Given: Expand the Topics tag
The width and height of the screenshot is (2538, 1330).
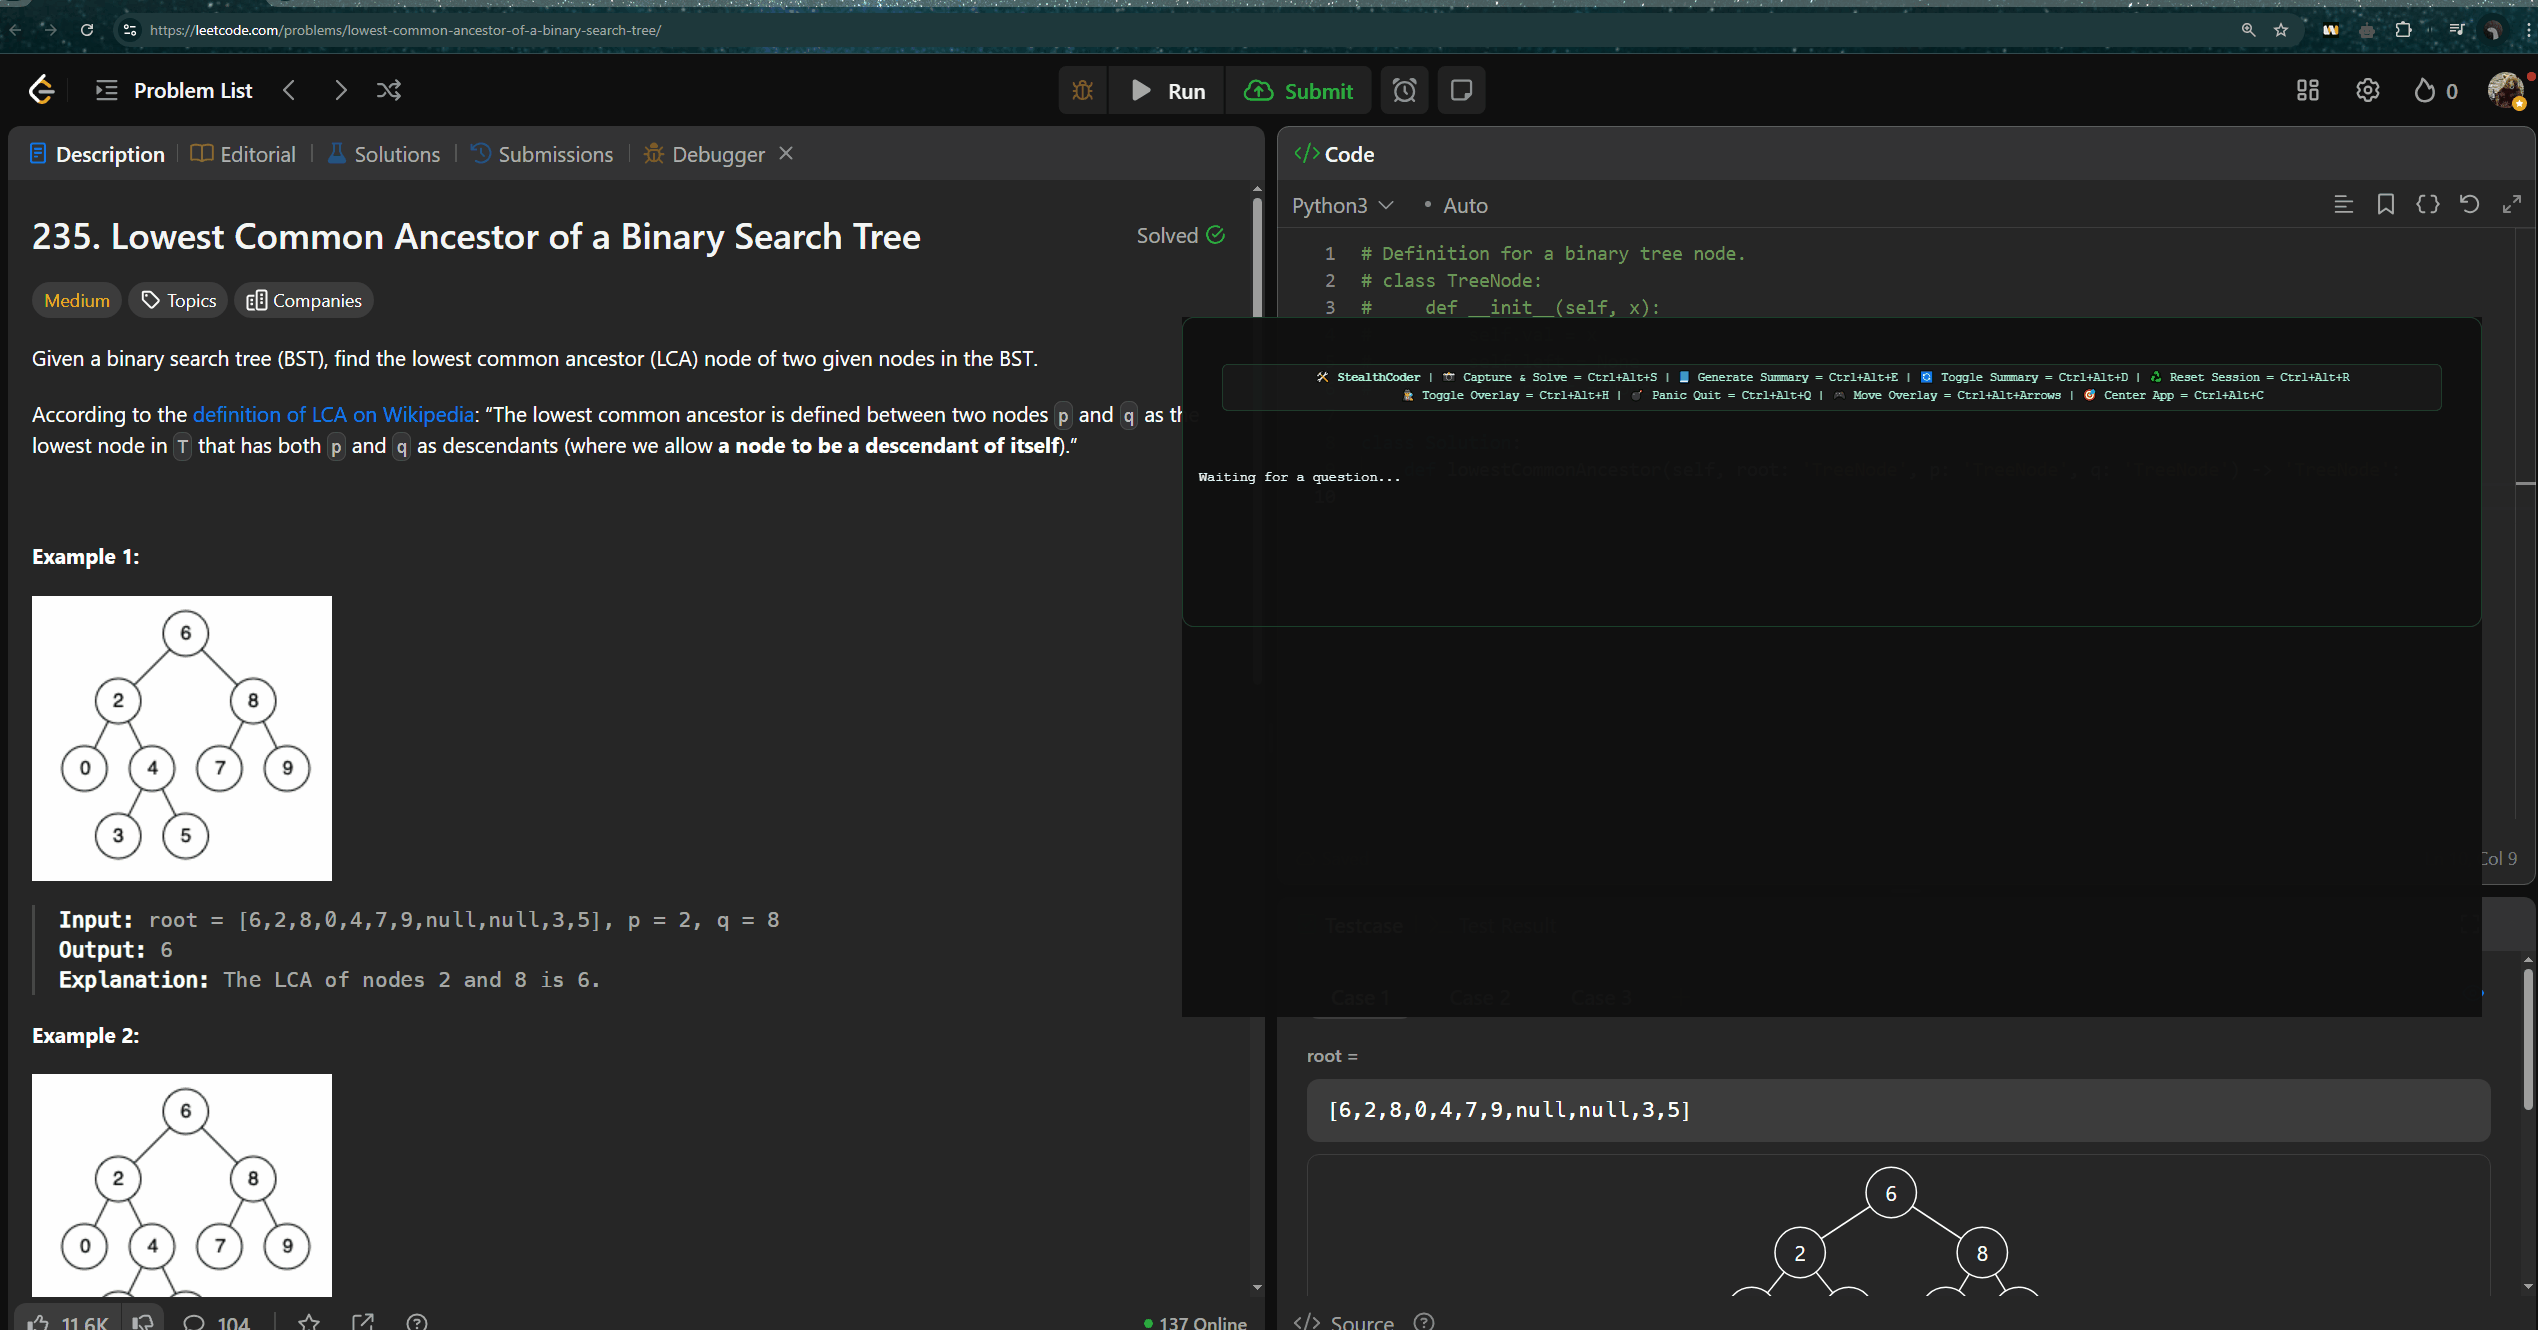Looking at the screenshot, I should (179, 300).
